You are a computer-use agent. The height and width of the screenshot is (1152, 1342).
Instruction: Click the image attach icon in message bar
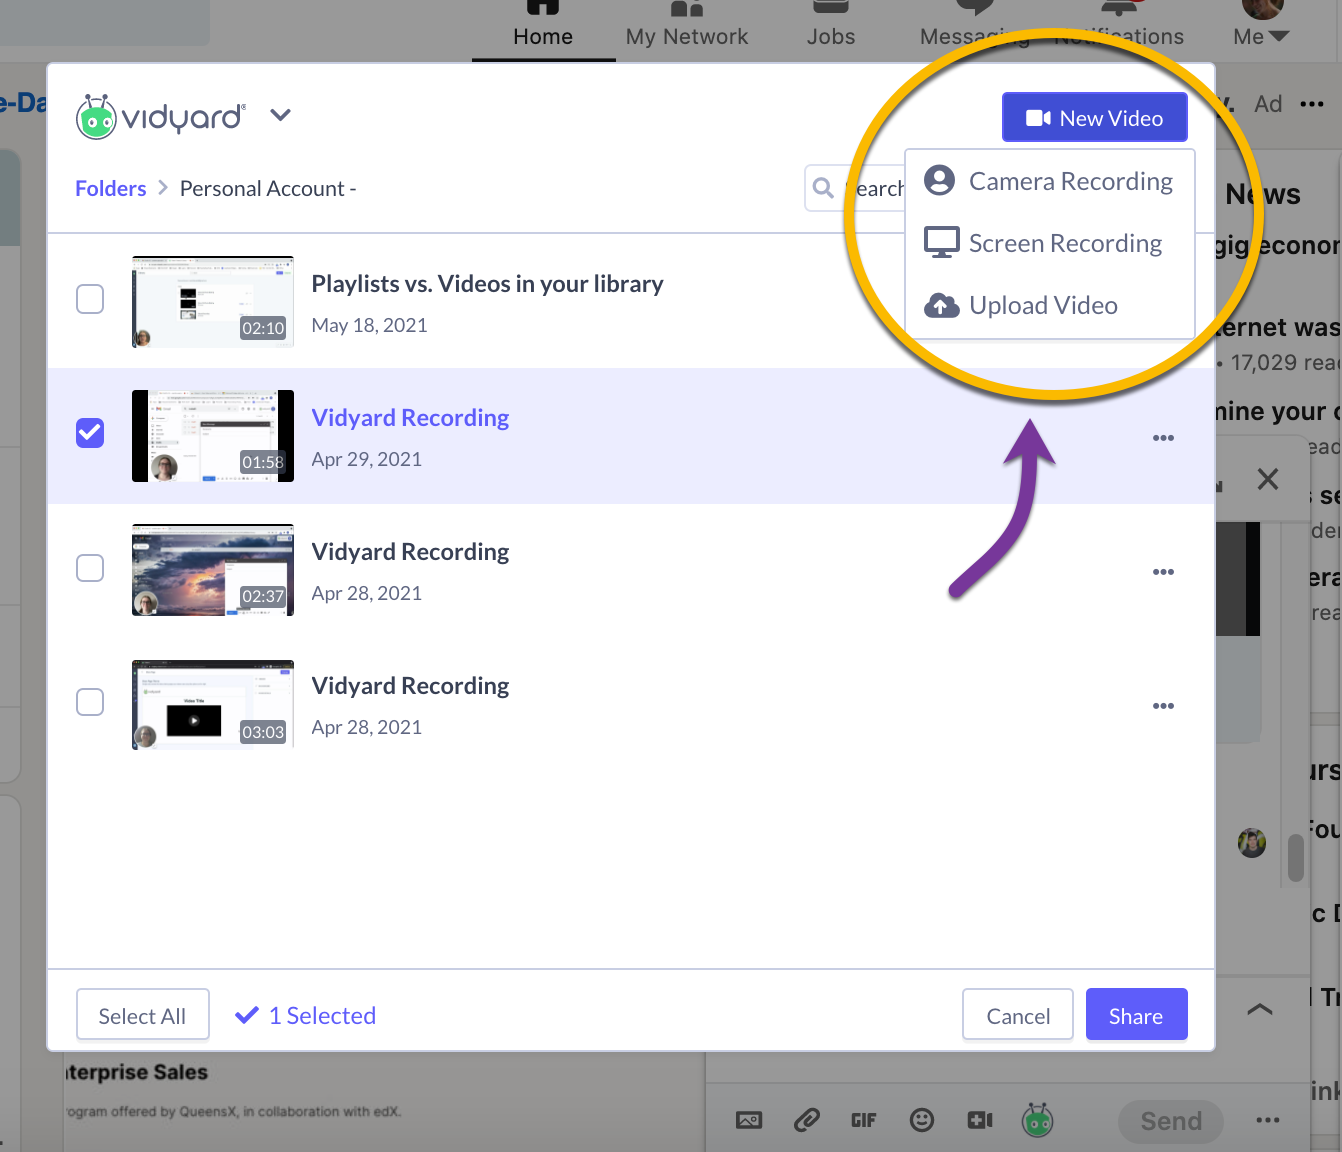(x=749, y=1120)
